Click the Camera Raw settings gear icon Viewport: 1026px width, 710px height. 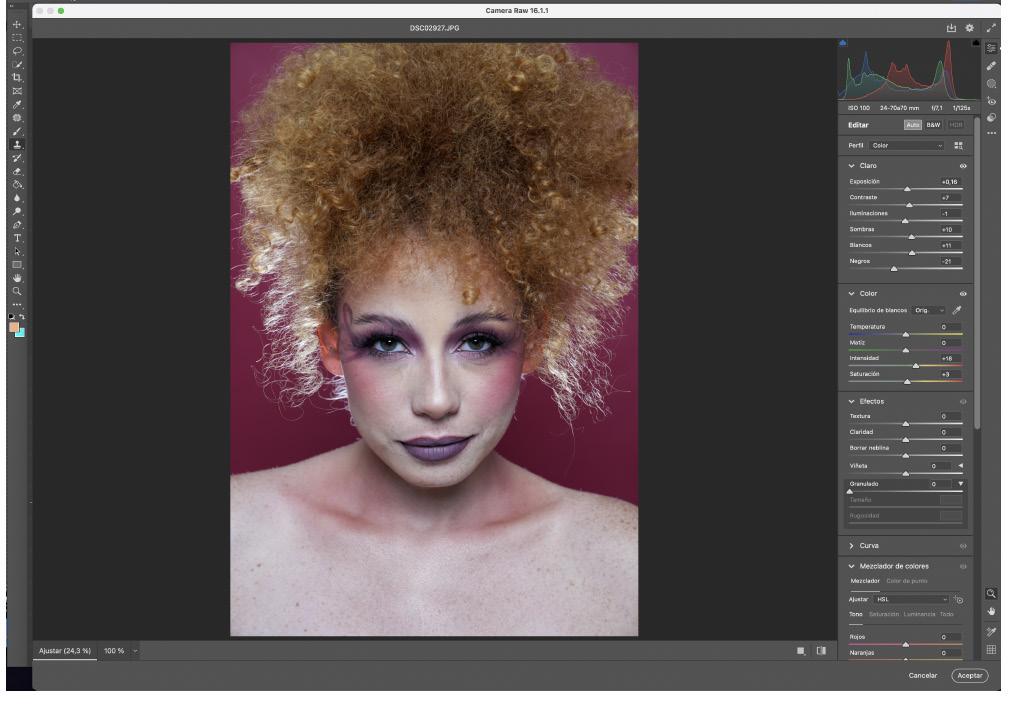point(970,28)
